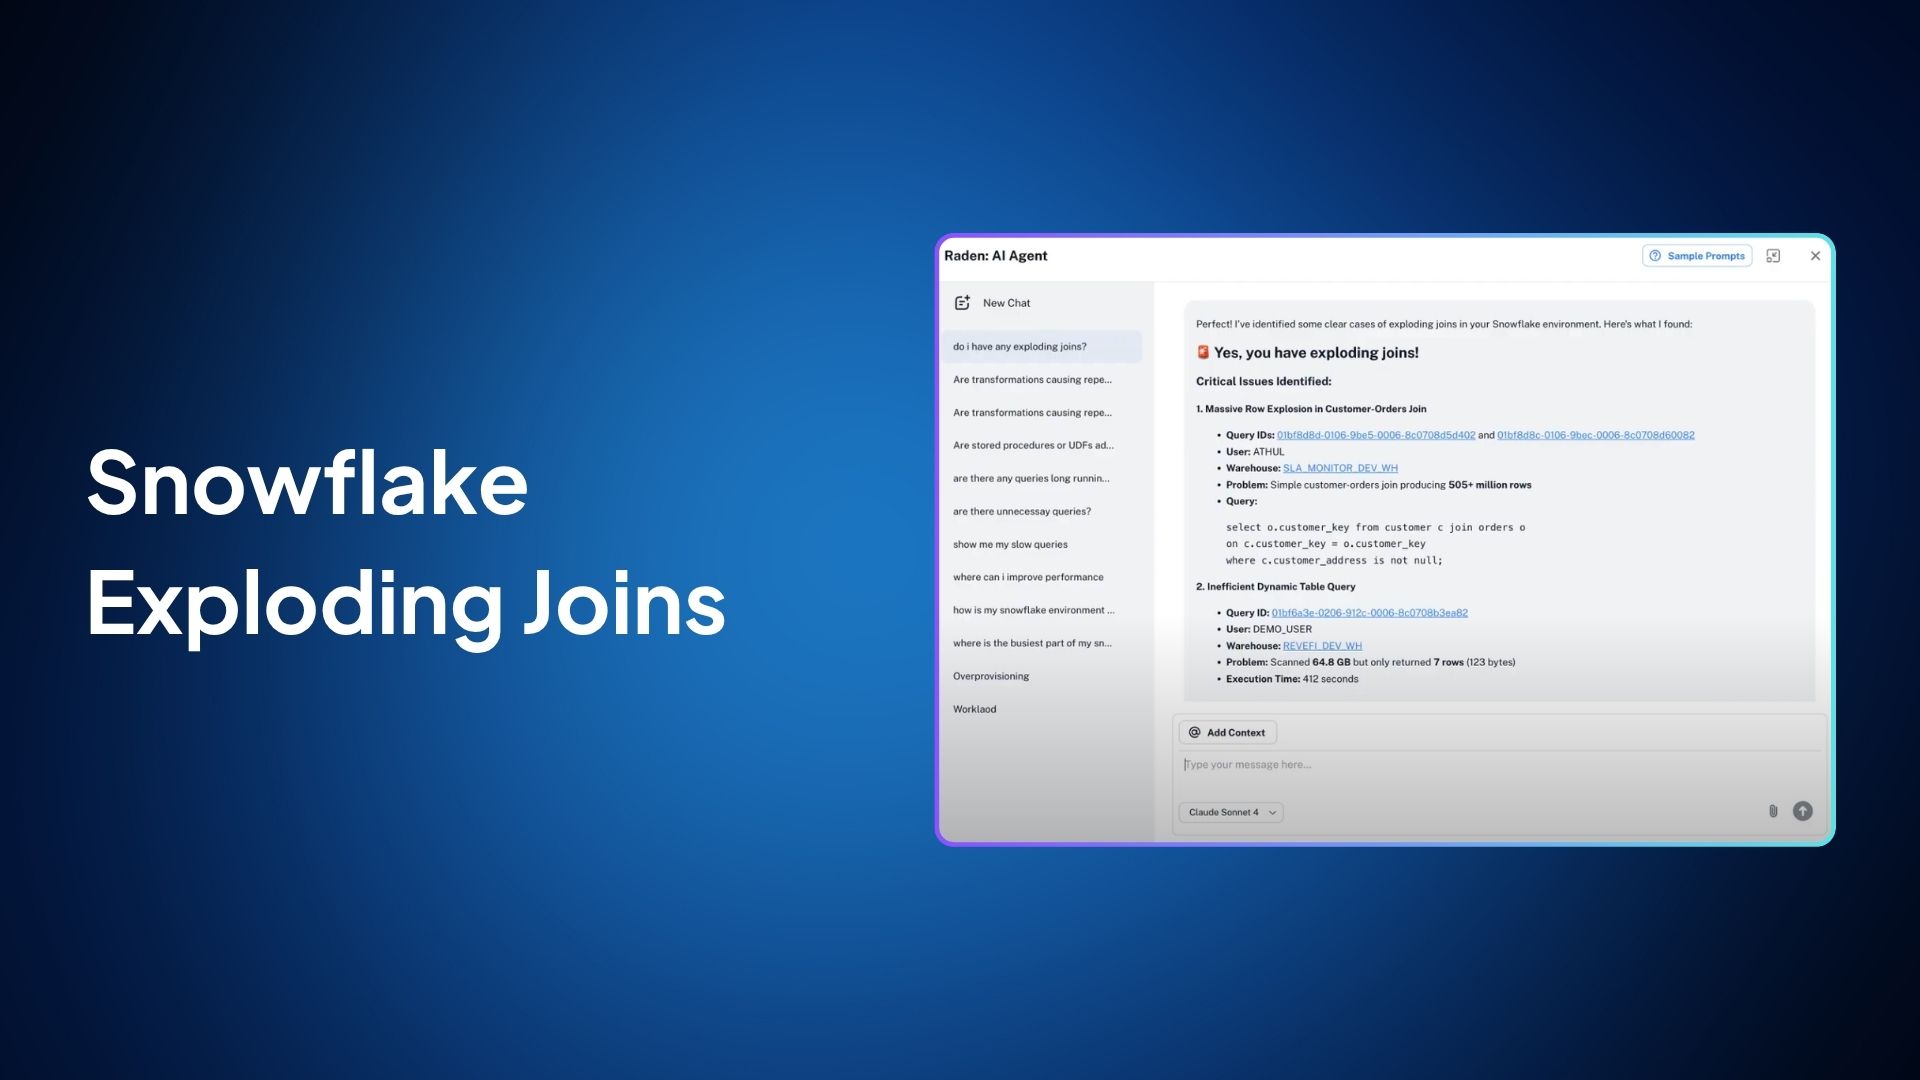Open the 'where can i improve performance' chat

tap(1028, 578)
